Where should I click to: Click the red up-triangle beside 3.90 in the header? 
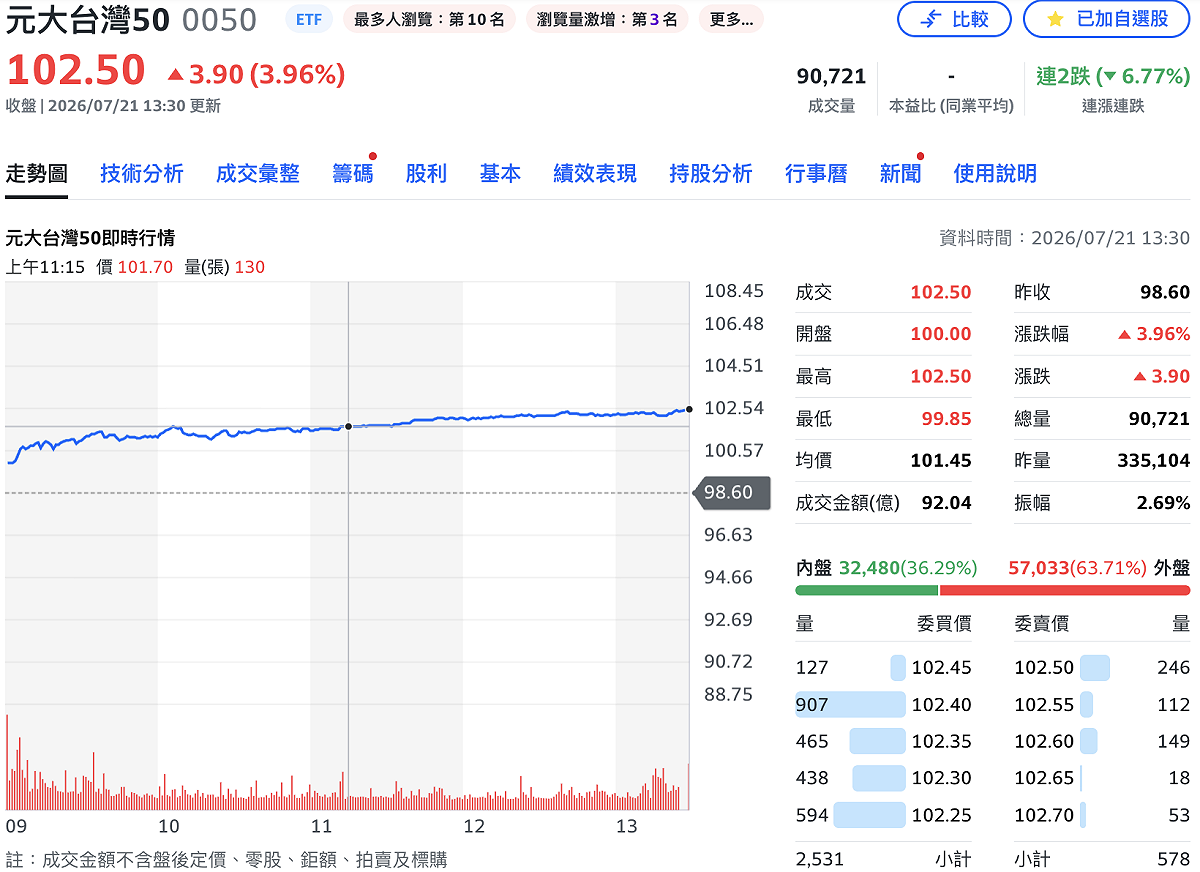click(x=176, y=74)
